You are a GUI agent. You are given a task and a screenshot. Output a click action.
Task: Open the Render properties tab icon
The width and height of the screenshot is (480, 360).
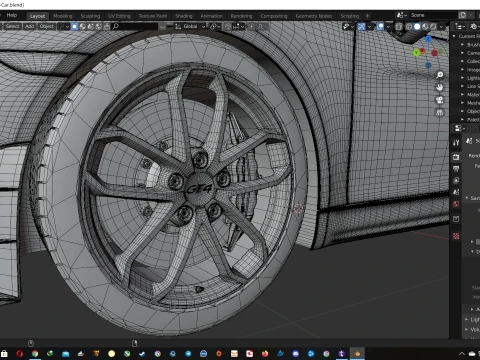click(x=456, y=157)
